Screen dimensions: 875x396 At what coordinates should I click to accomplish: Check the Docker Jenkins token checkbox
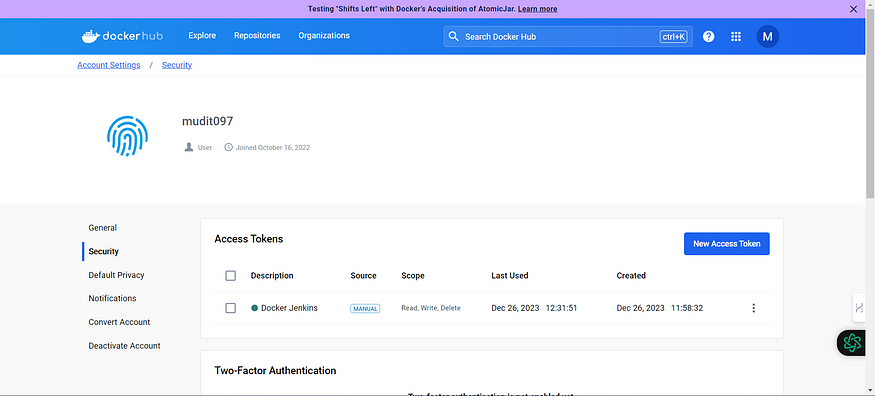click(230, 308)
